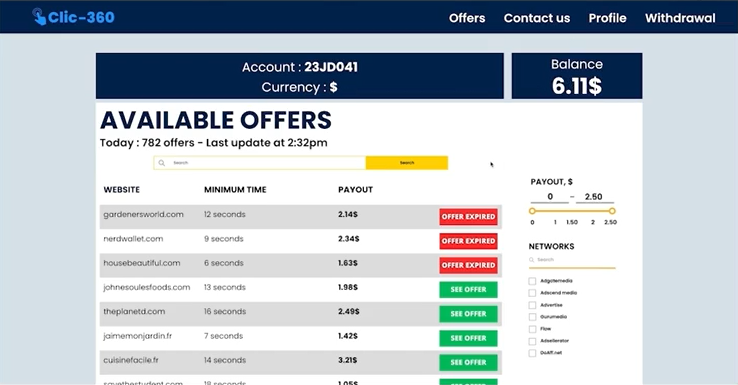
Task: Click the Balance amount 6.11$
Action: 577,86
